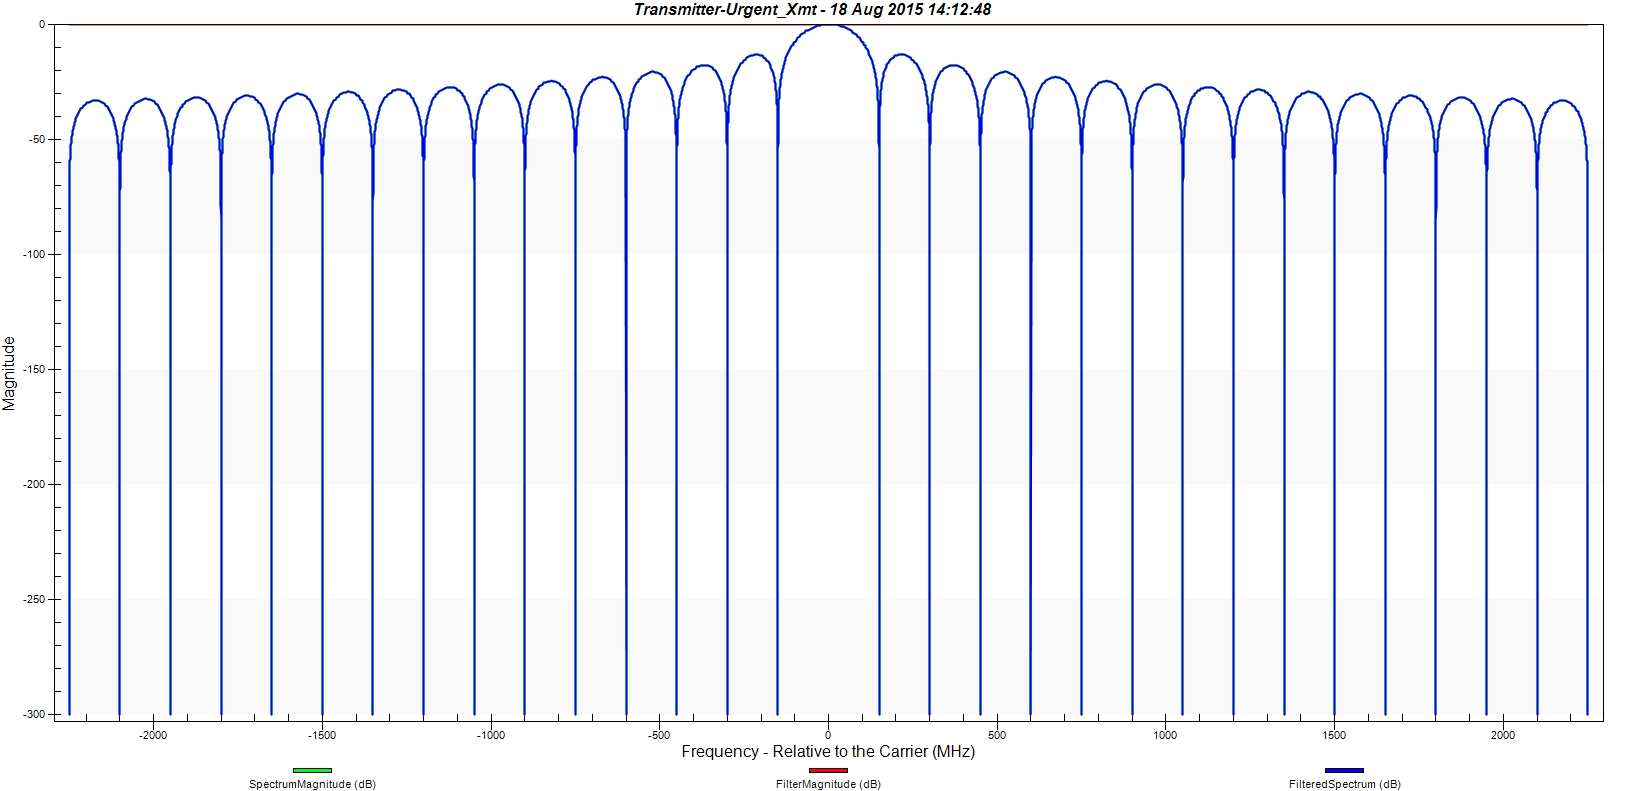Click the -2000 tick label on x-axis
Screen dimensions: 1625x791
tap(152, 735)
